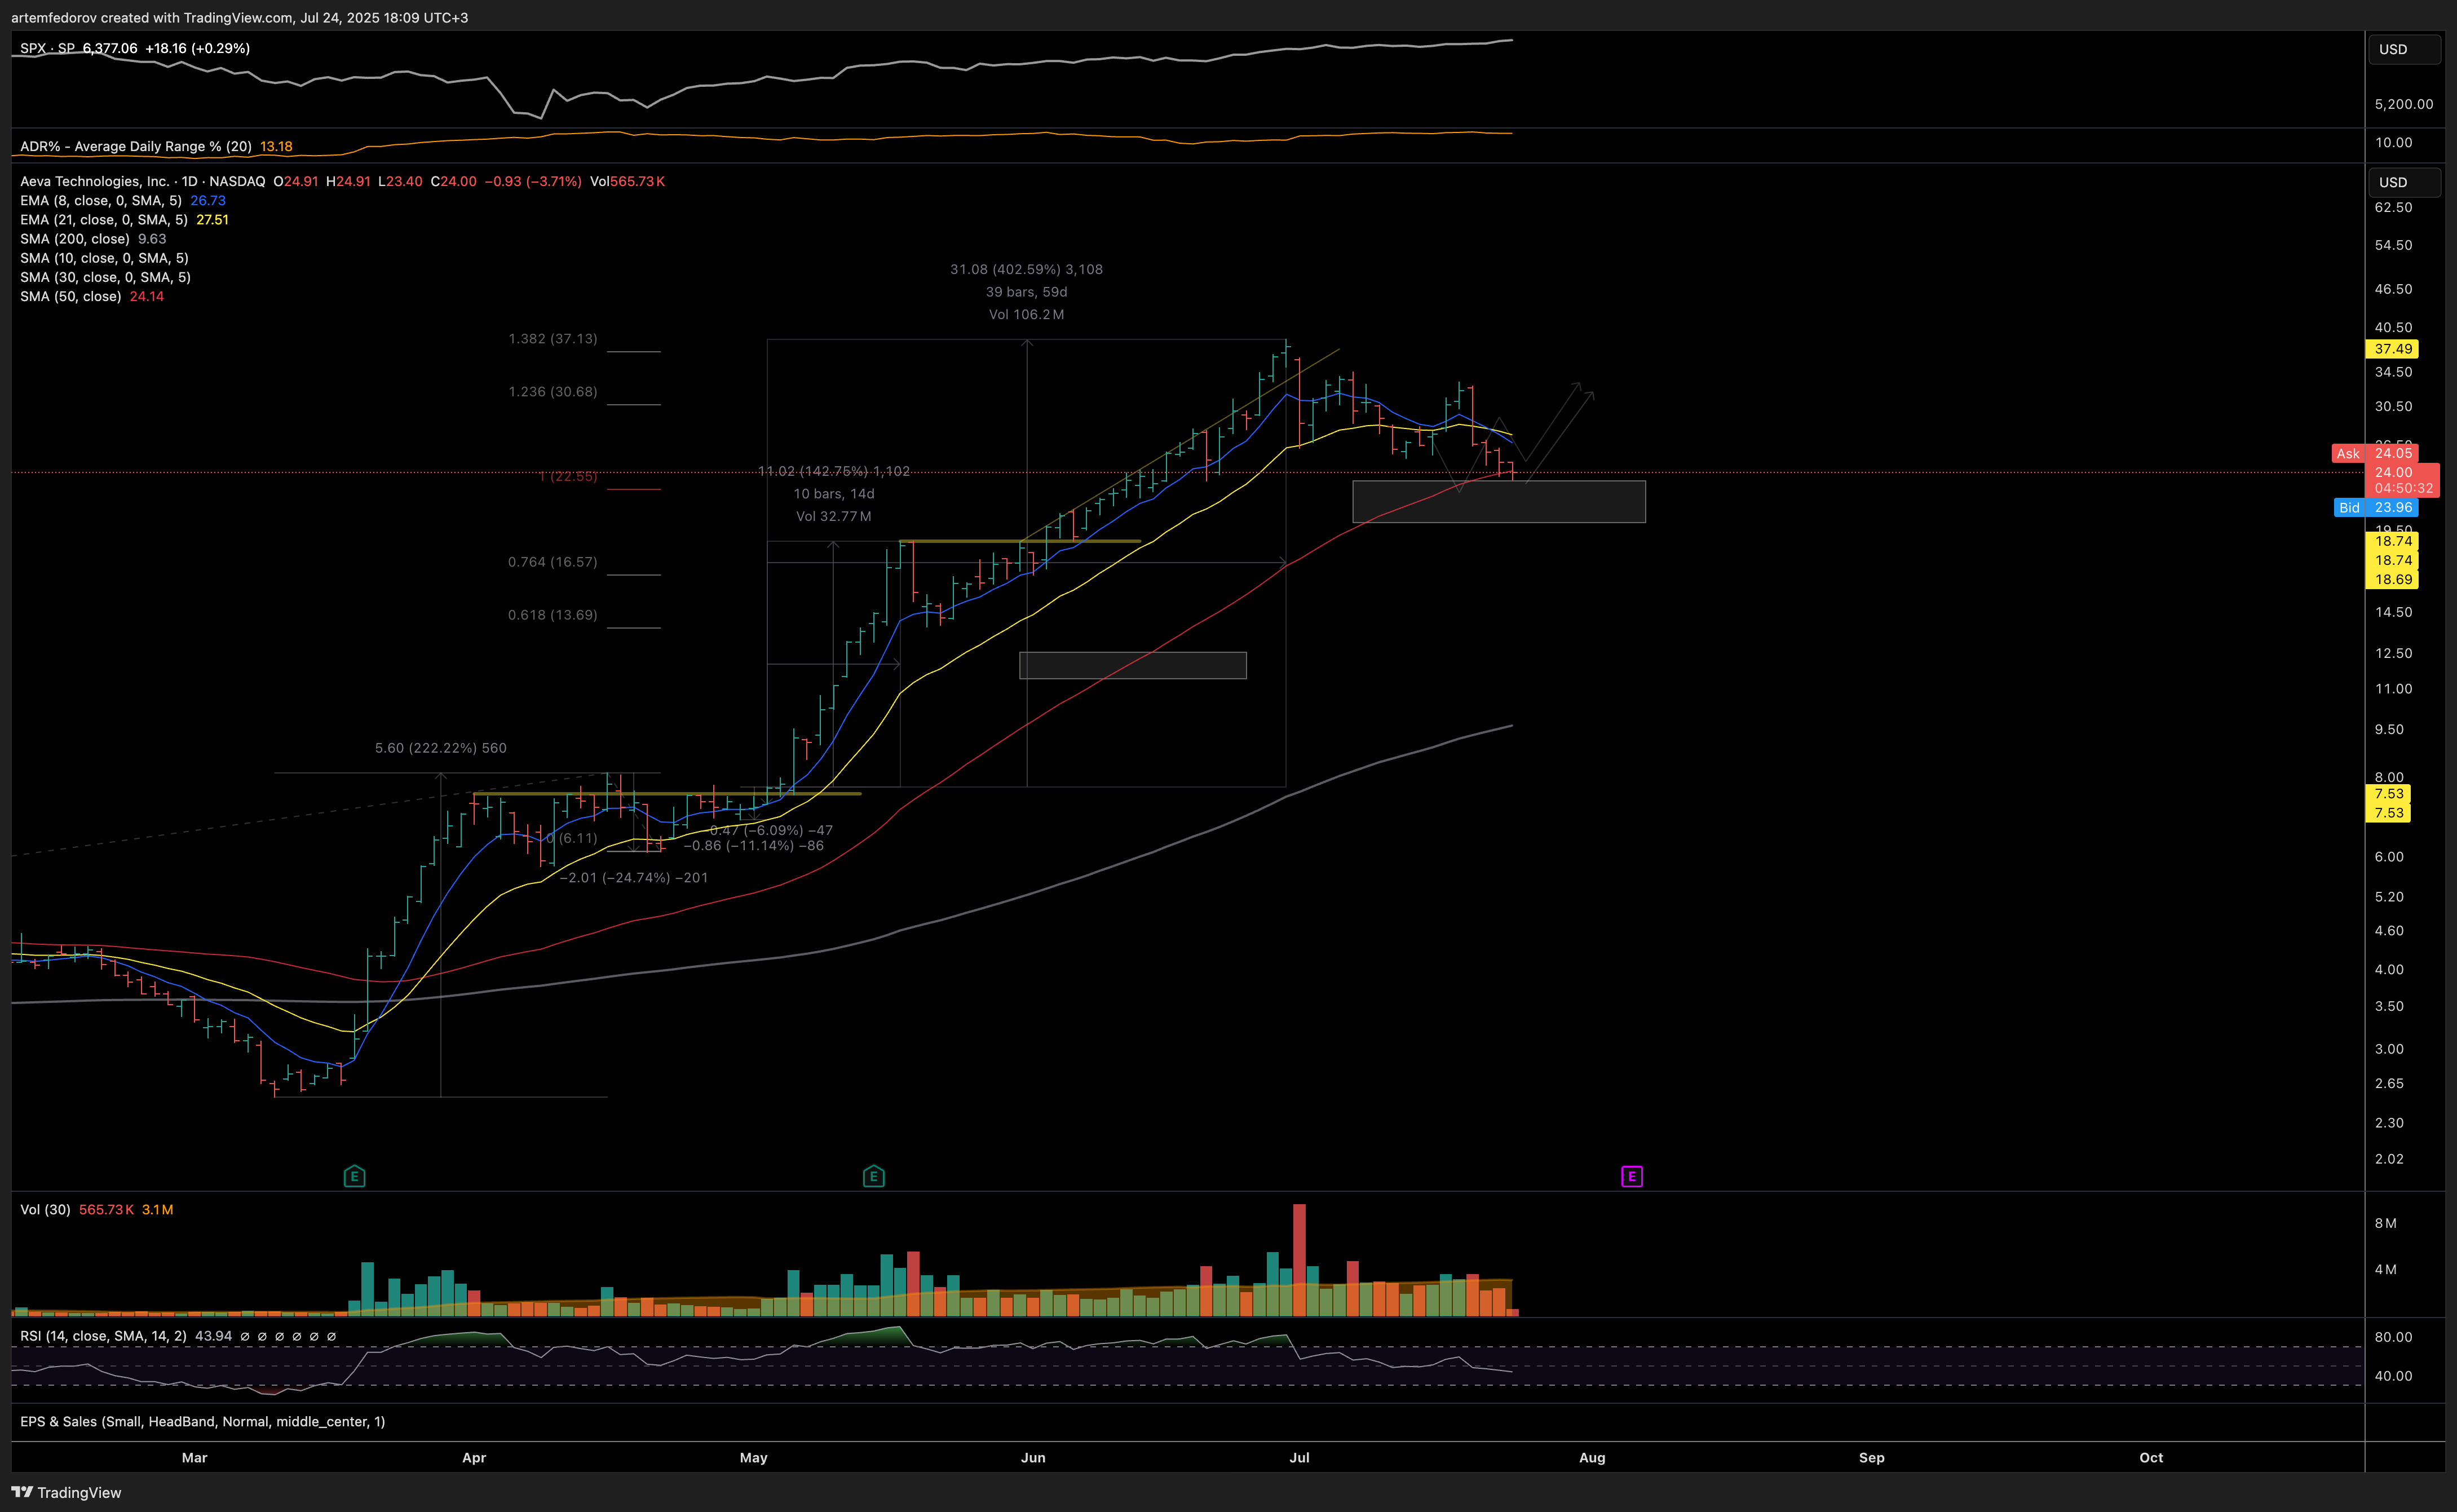Open the magenta upcoming earnings E marker
The height and width of the screenshot is (1512, 2457).
click(x=1632, y=1176)
